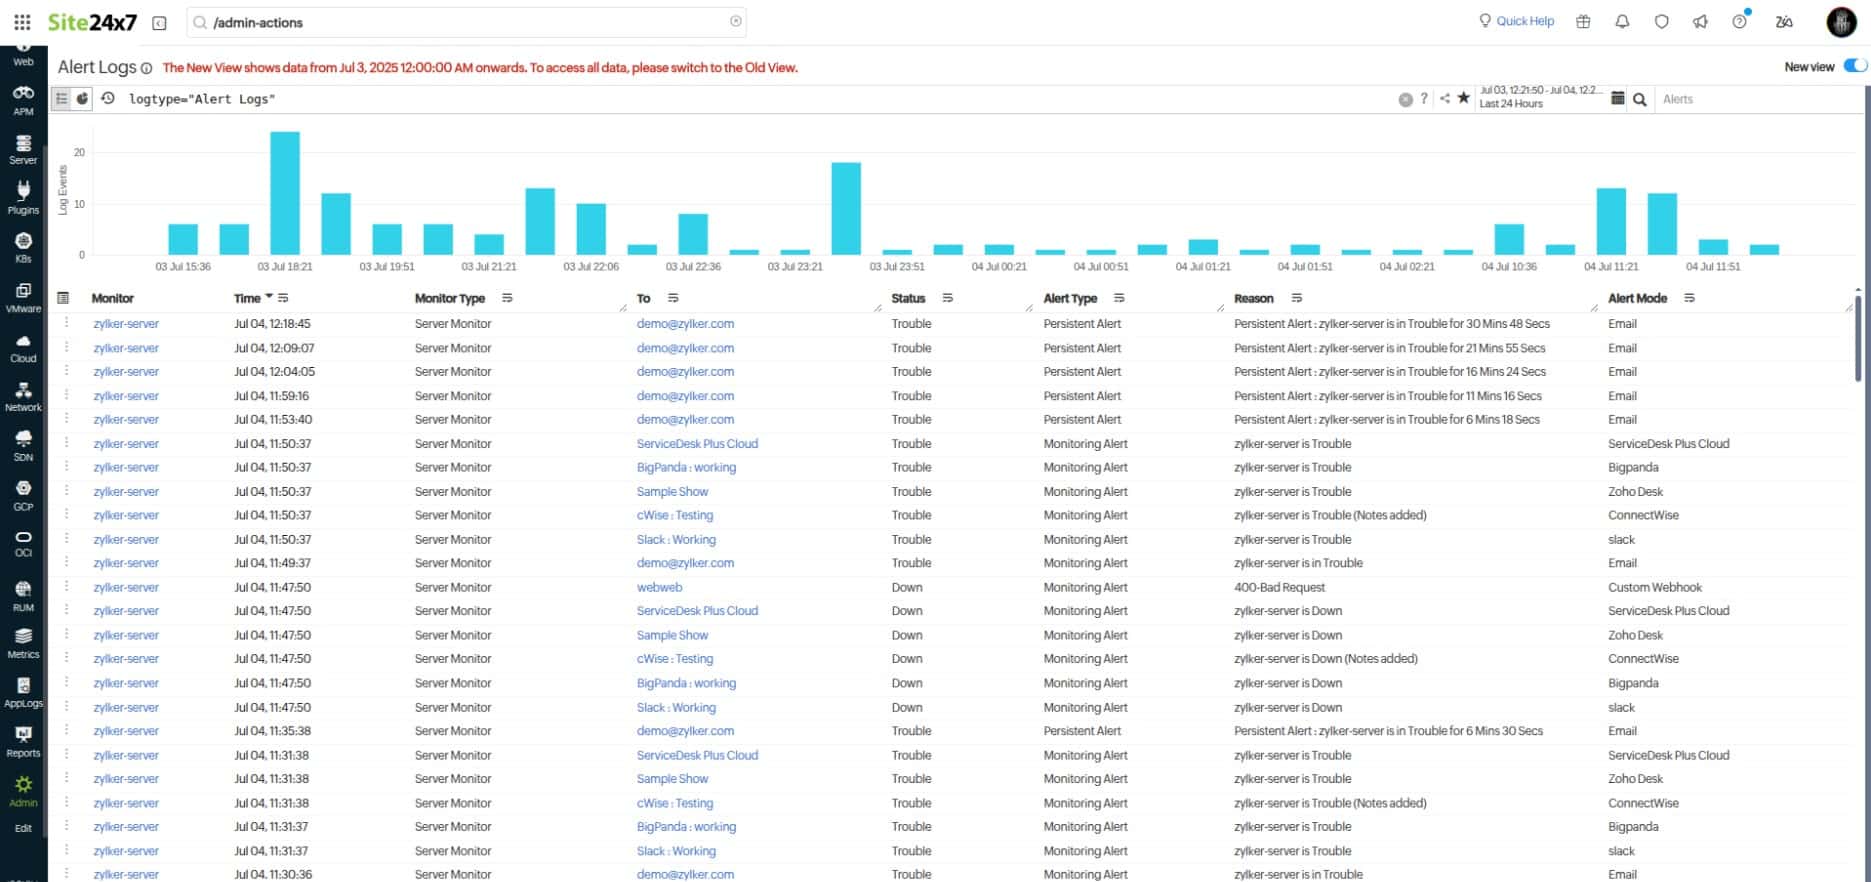This screenshot has height=882, width=1871.
Task: Open the Reason column filter menu
Action: [x=1297, y=298]
